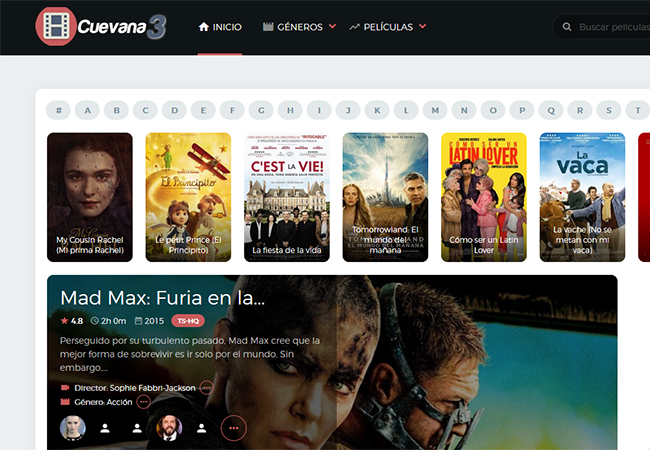Filter movies by letter I
Screen dimensions: 650x450
(x=319, y=110)
